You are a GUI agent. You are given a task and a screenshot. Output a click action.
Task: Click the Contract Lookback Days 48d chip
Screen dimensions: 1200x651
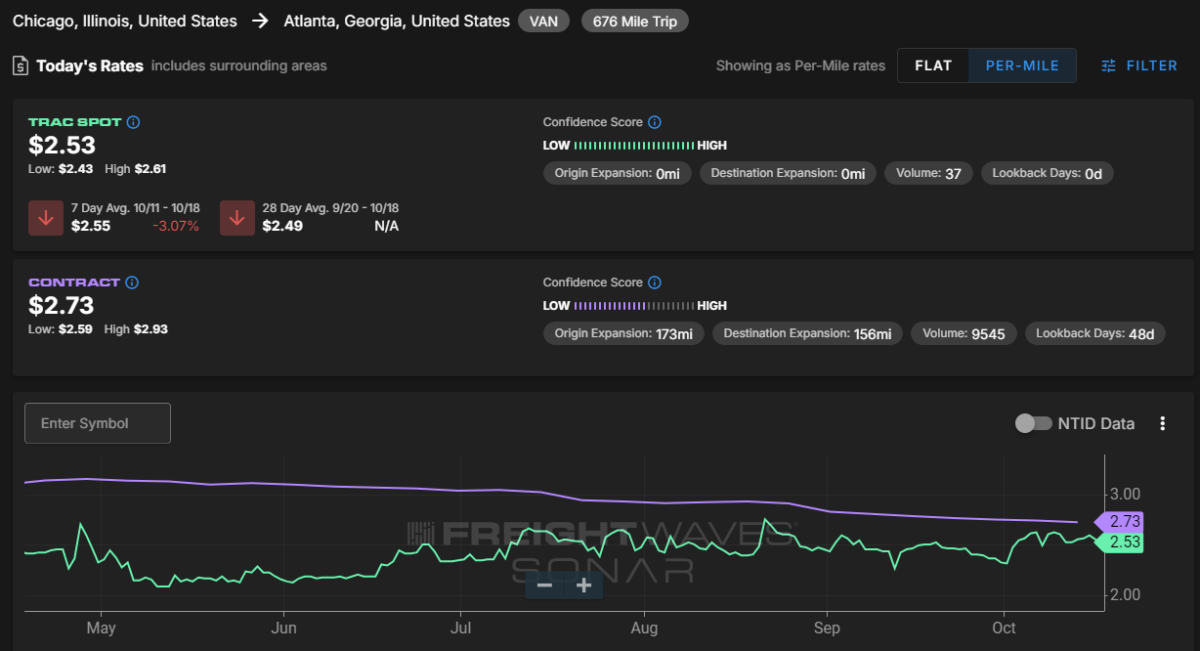1095,334
